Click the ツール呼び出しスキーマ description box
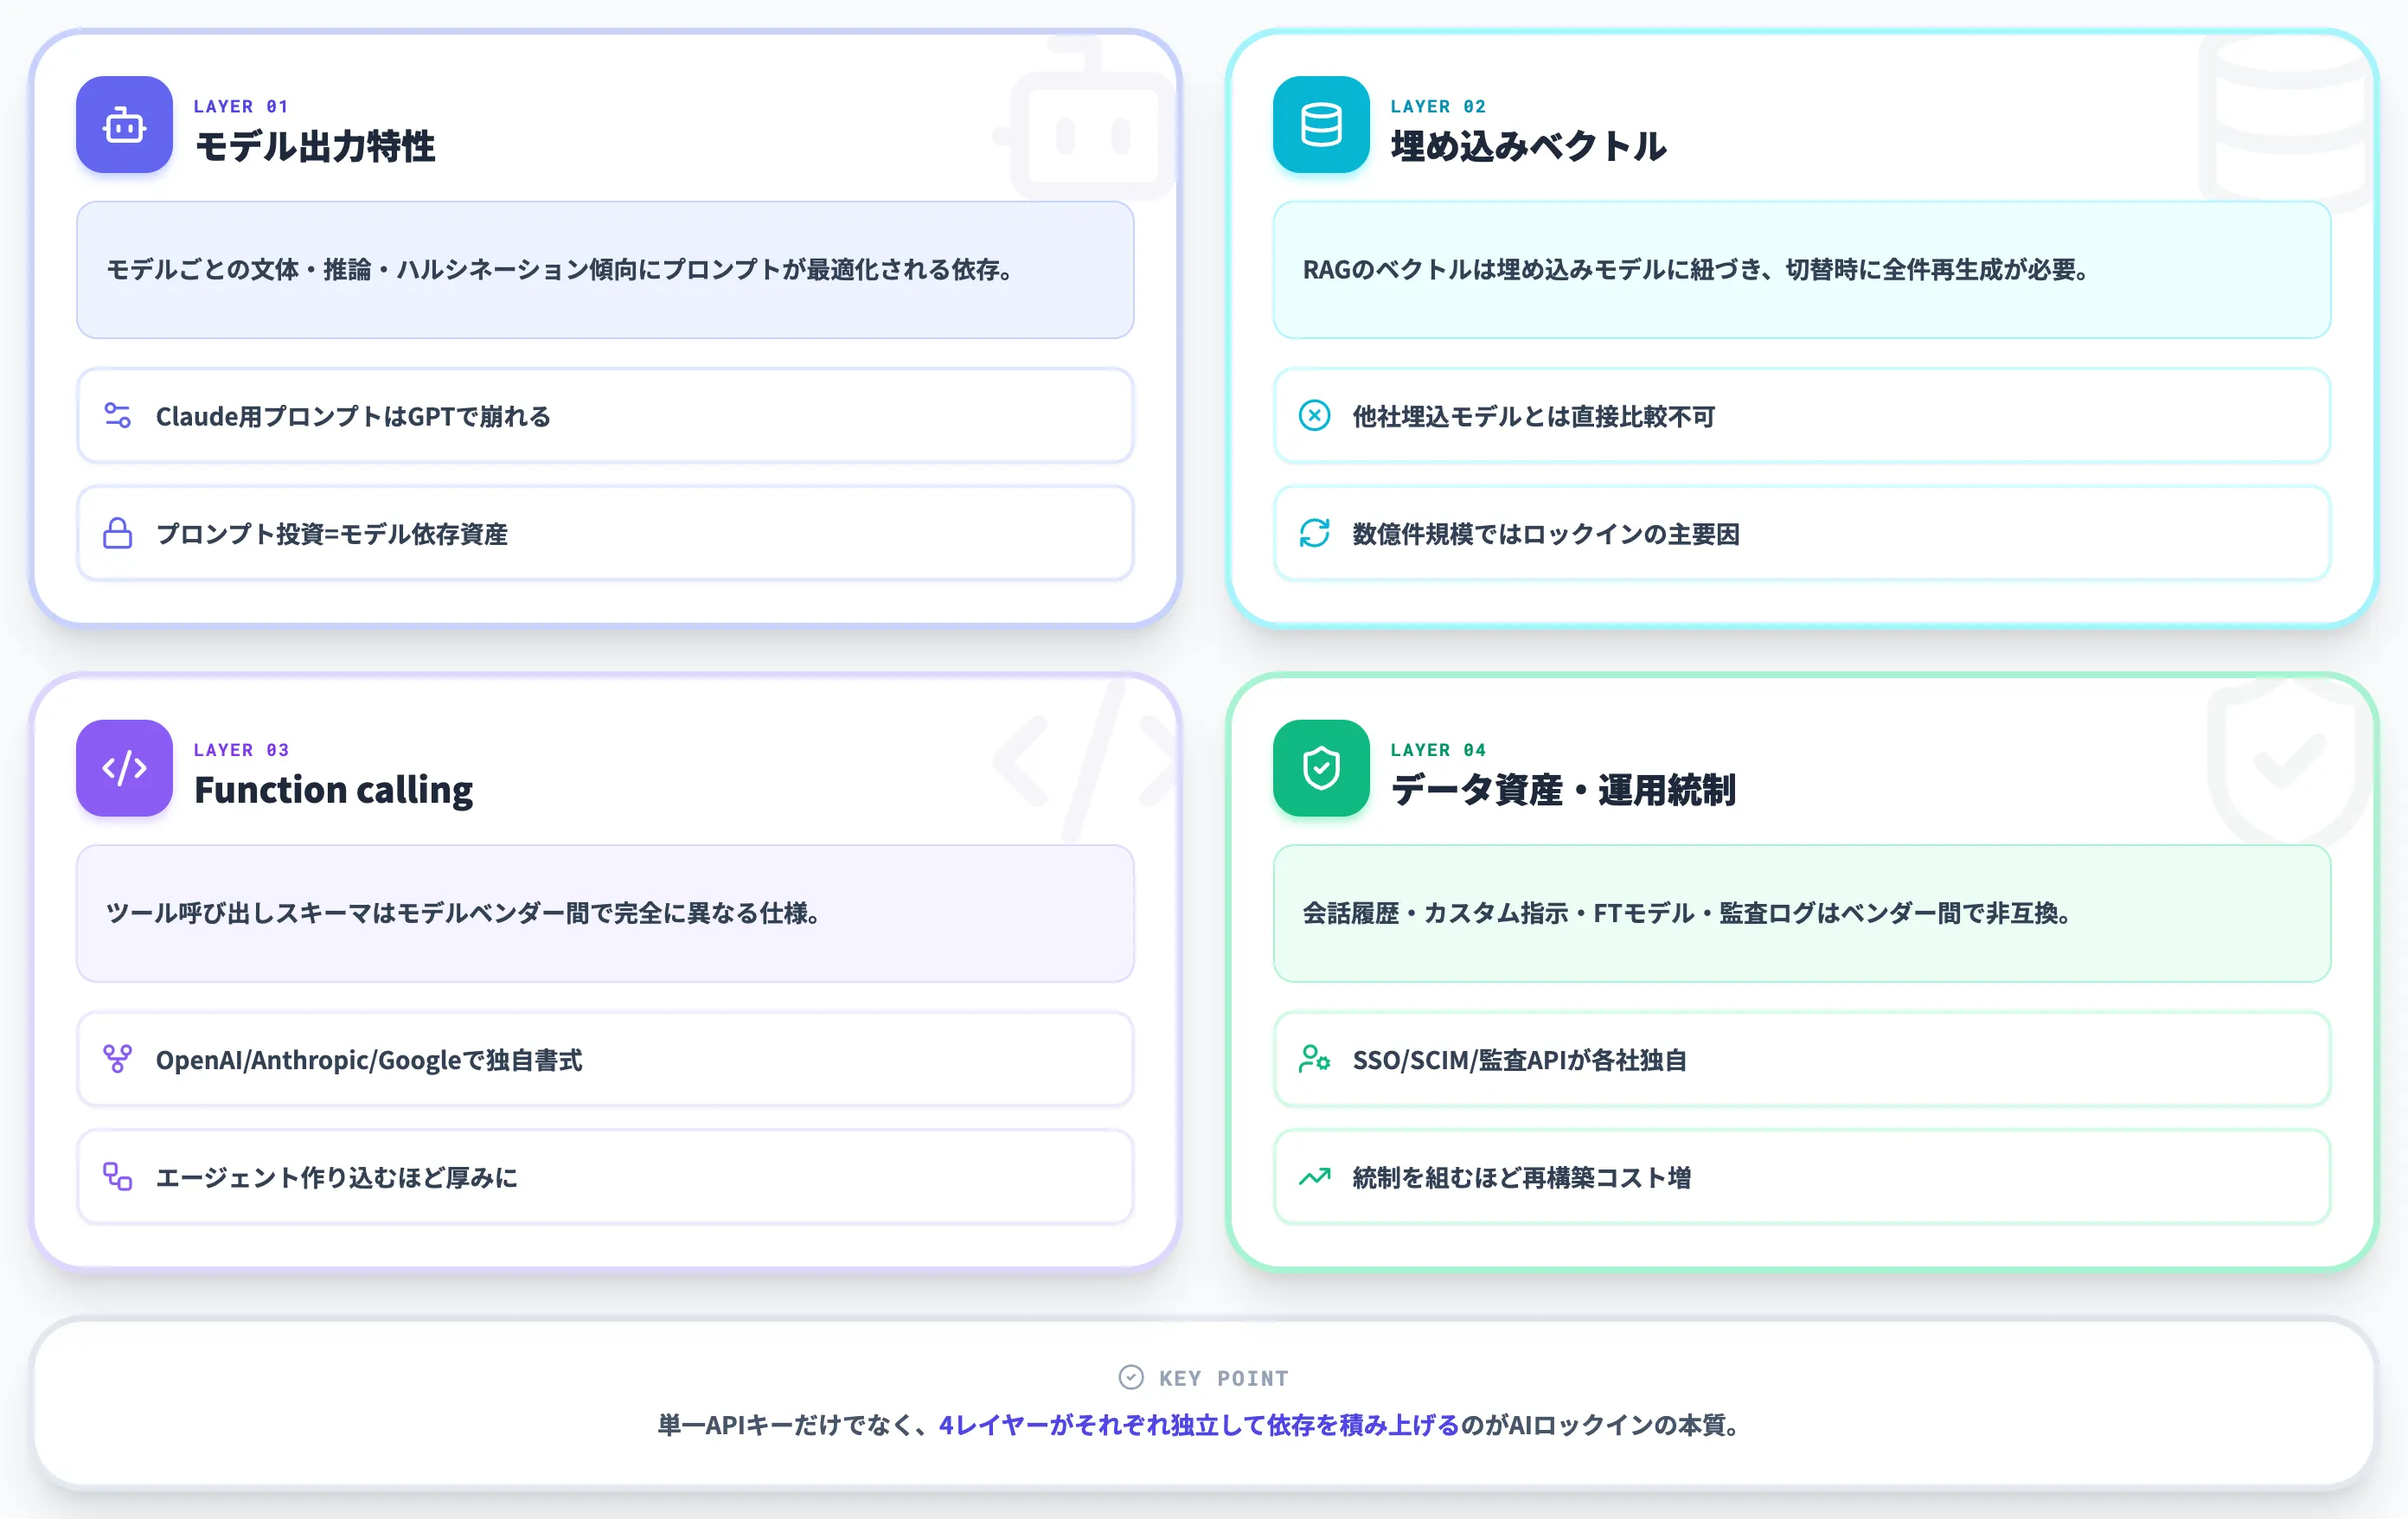Viewport: 2408px width, 1519px height. coord(605,913)
